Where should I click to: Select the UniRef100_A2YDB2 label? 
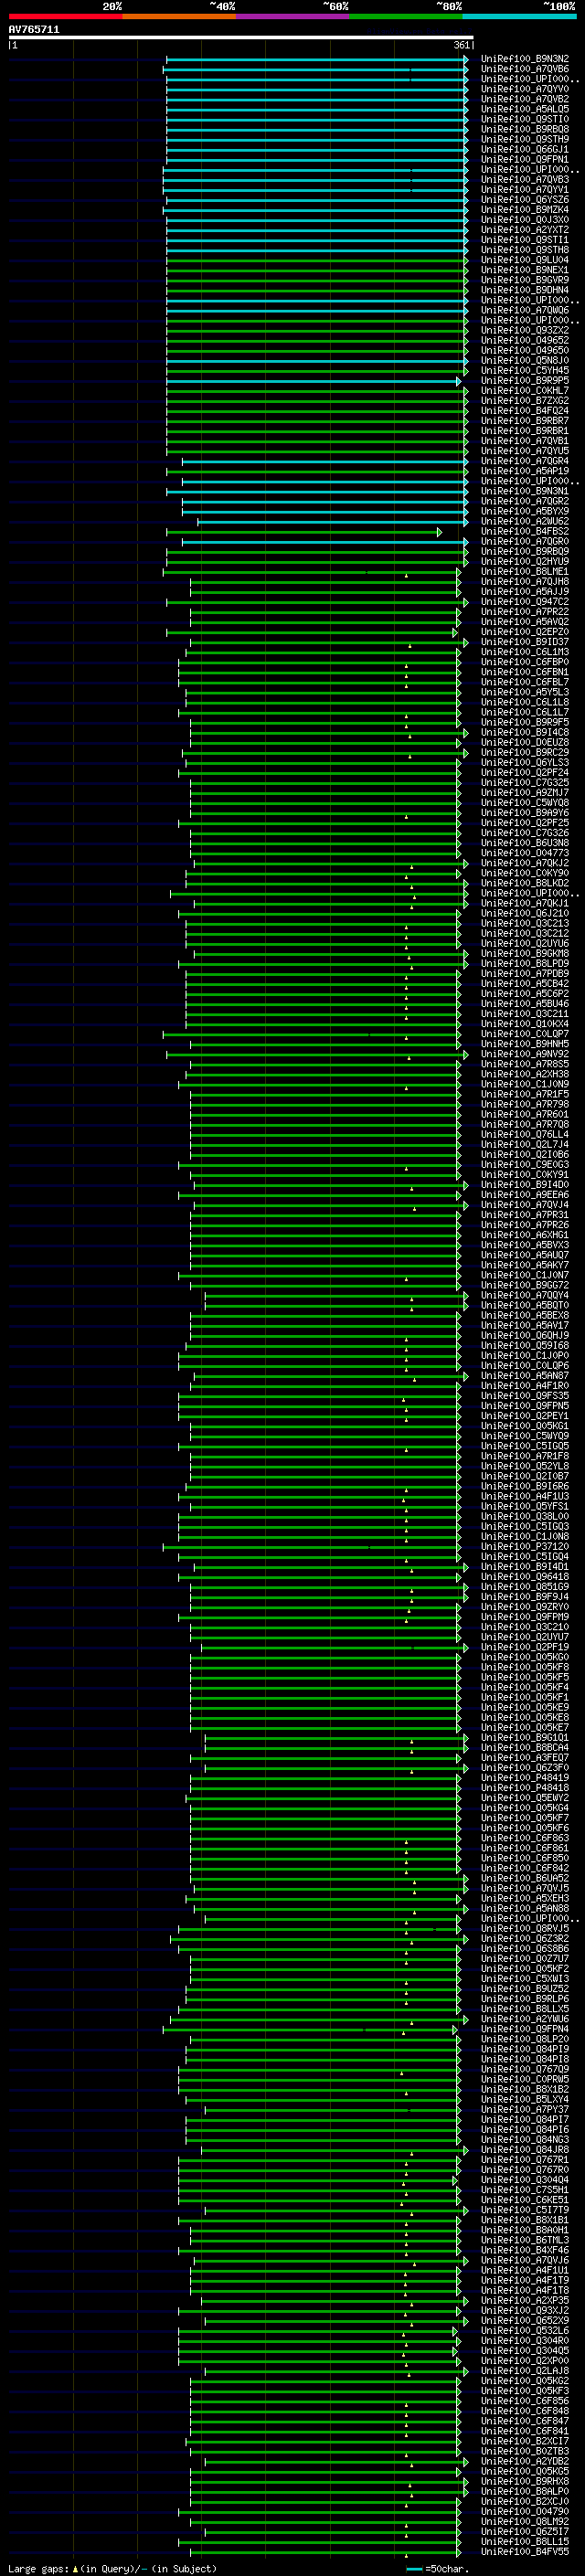click(525, 2462)
